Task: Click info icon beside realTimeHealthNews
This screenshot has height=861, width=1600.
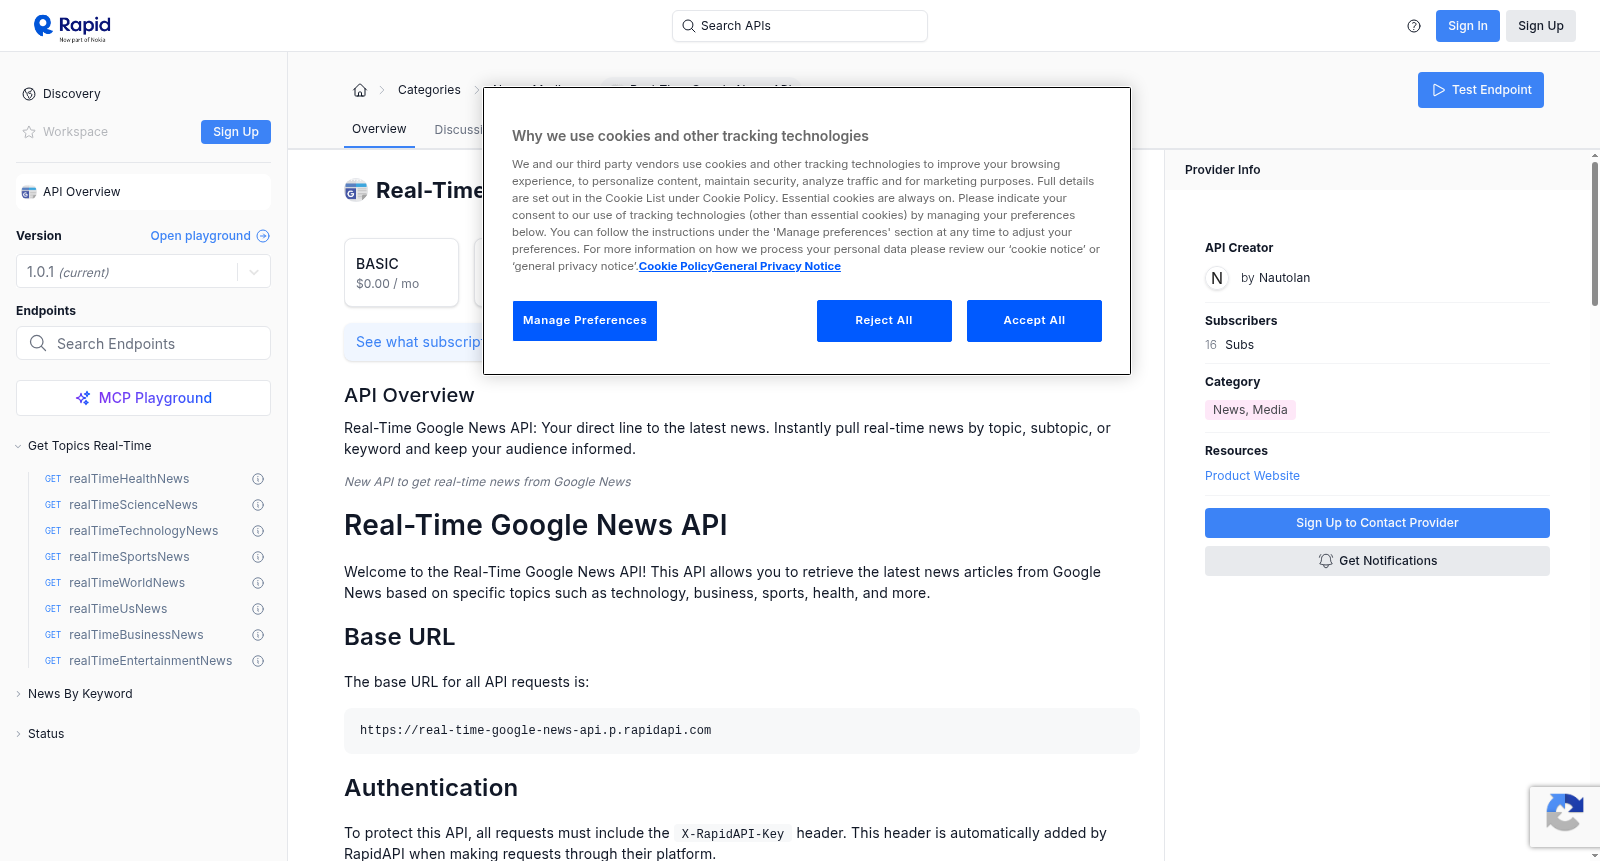Action: pos(258,479)
